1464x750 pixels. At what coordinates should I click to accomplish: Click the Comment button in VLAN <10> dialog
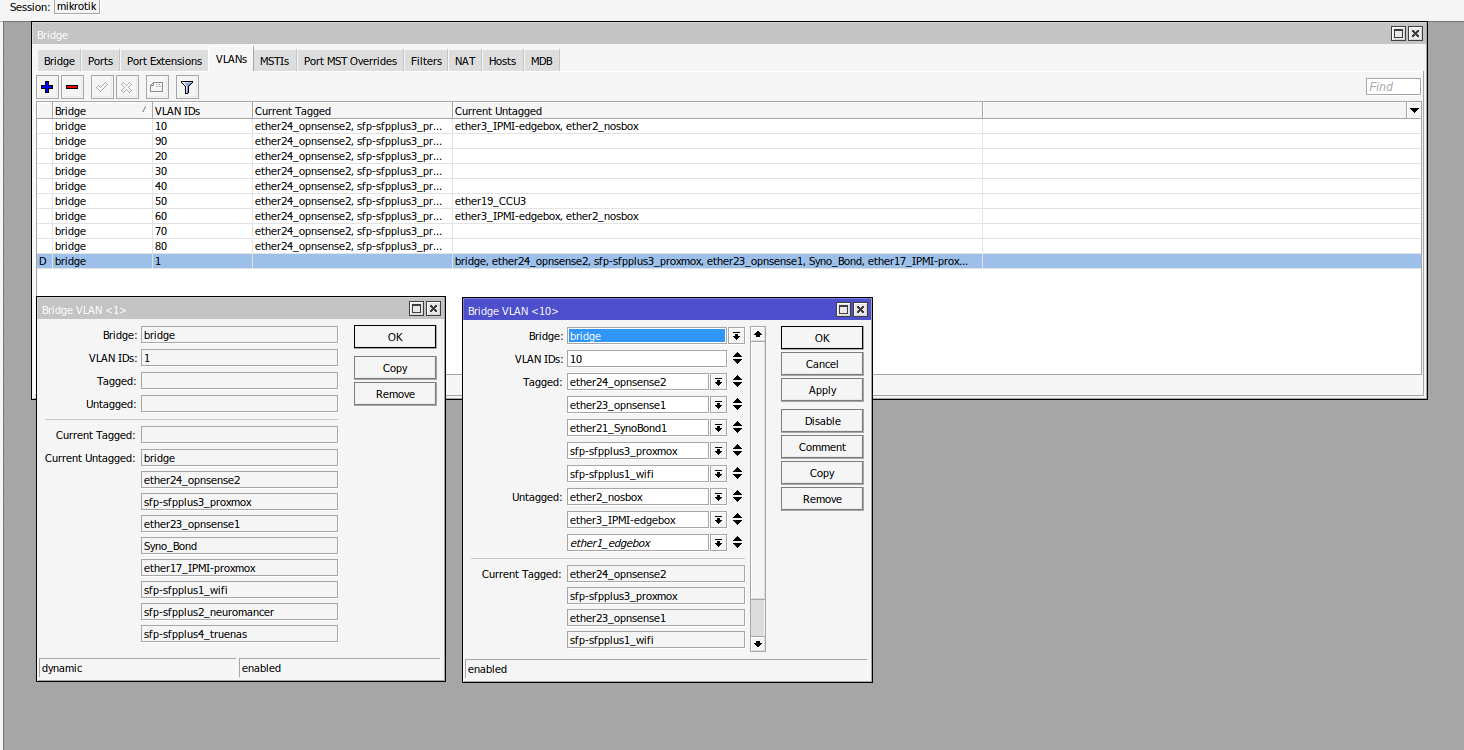pyautogui.click(x=822, y=447)
